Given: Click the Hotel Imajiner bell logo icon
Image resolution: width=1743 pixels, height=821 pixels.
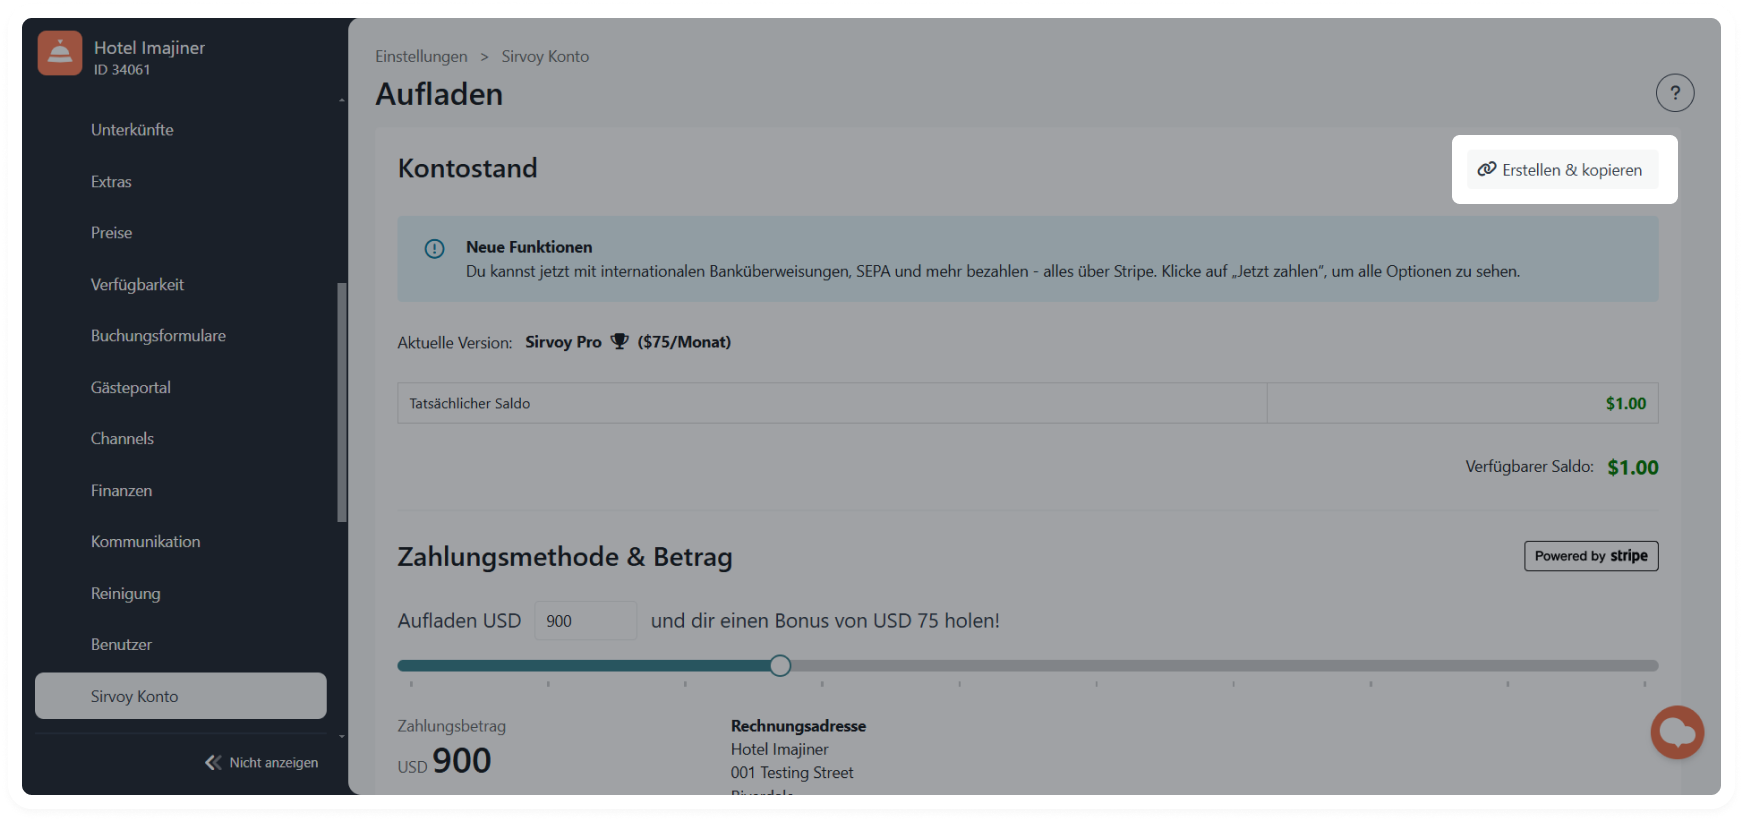Looking at the screenshot, I should 60,53.
